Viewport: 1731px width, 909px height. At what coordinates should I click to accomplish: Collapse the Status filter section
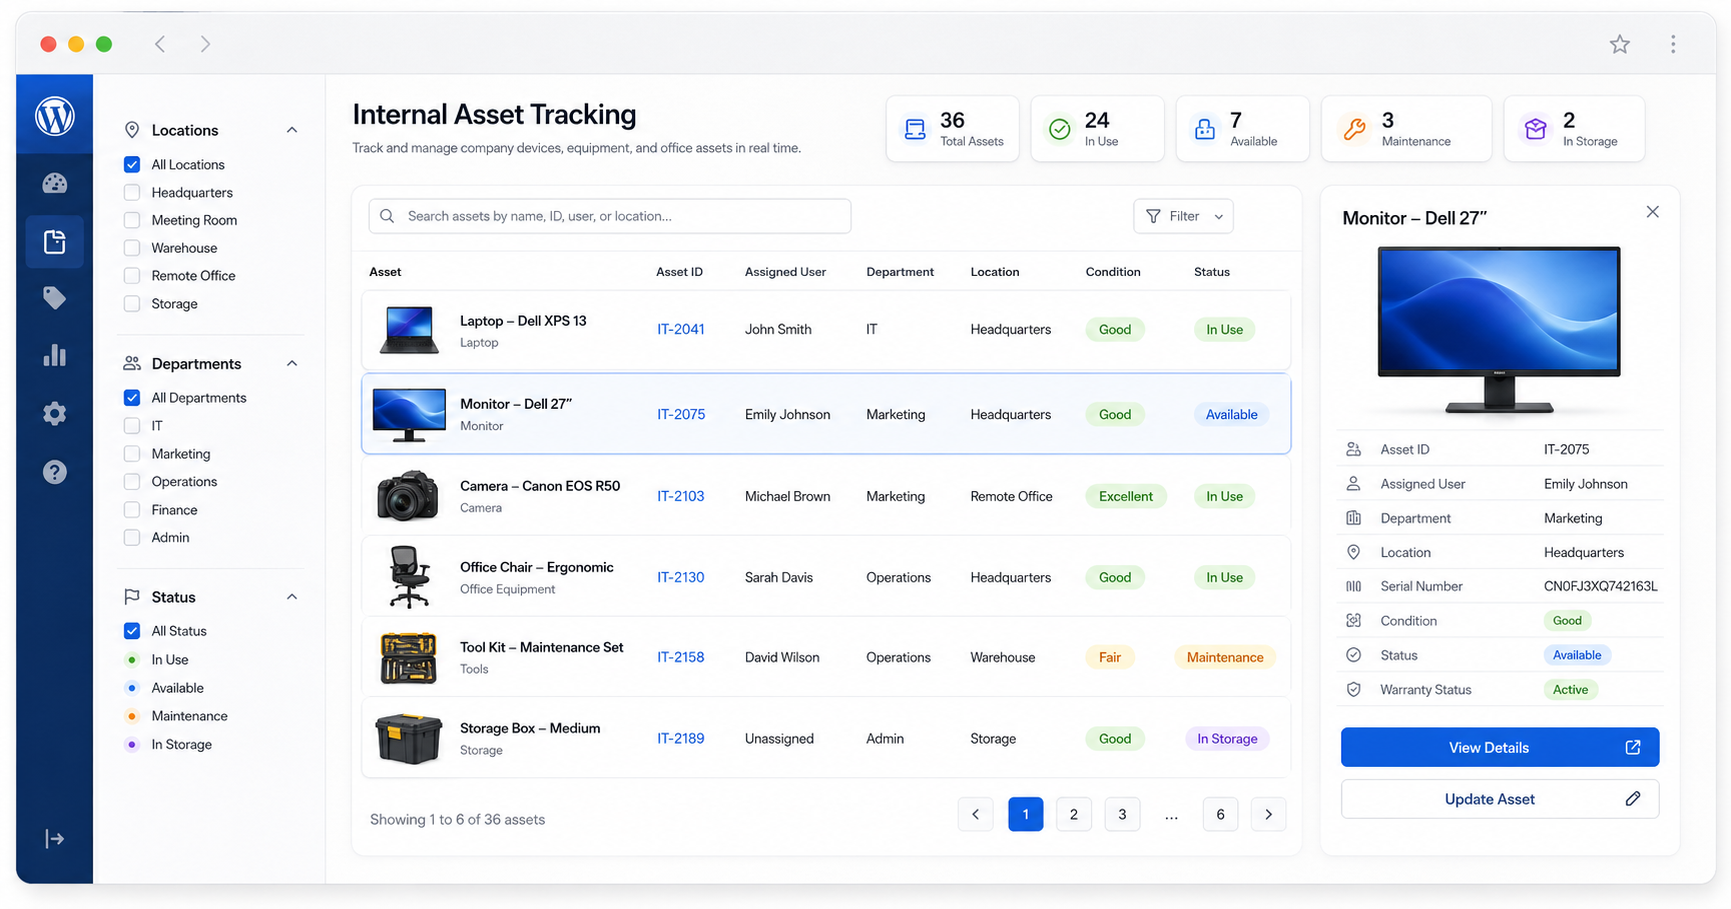coord(292,597)
